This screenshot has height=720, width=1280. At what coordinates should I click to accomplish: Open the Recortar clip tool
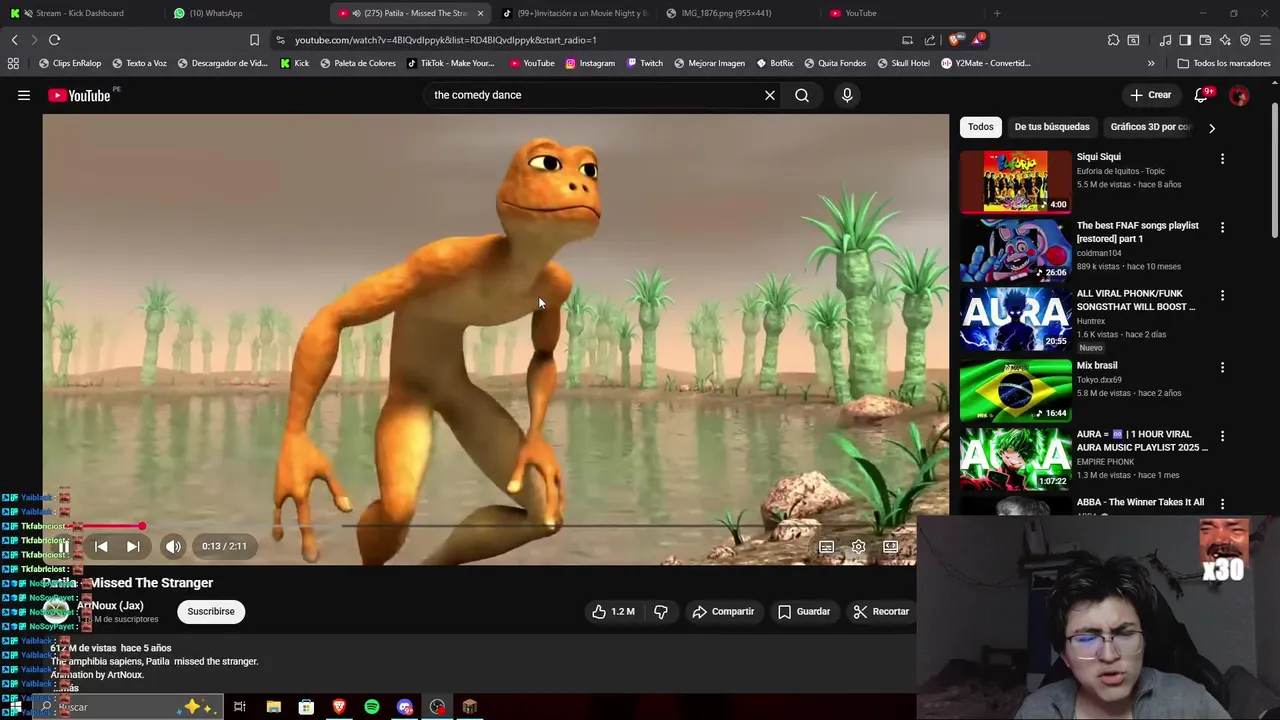[x=881, y=611]
